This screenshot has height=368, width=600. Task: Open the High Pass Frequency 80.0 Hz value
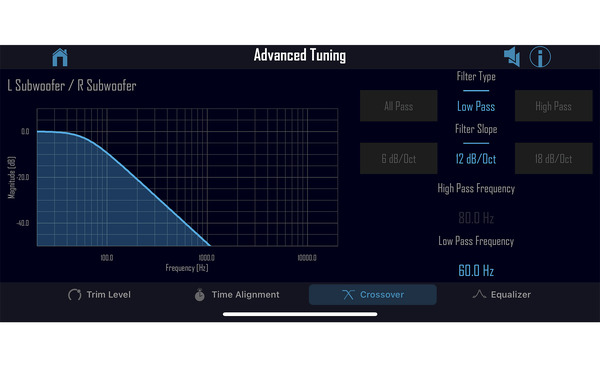[476, 218]
